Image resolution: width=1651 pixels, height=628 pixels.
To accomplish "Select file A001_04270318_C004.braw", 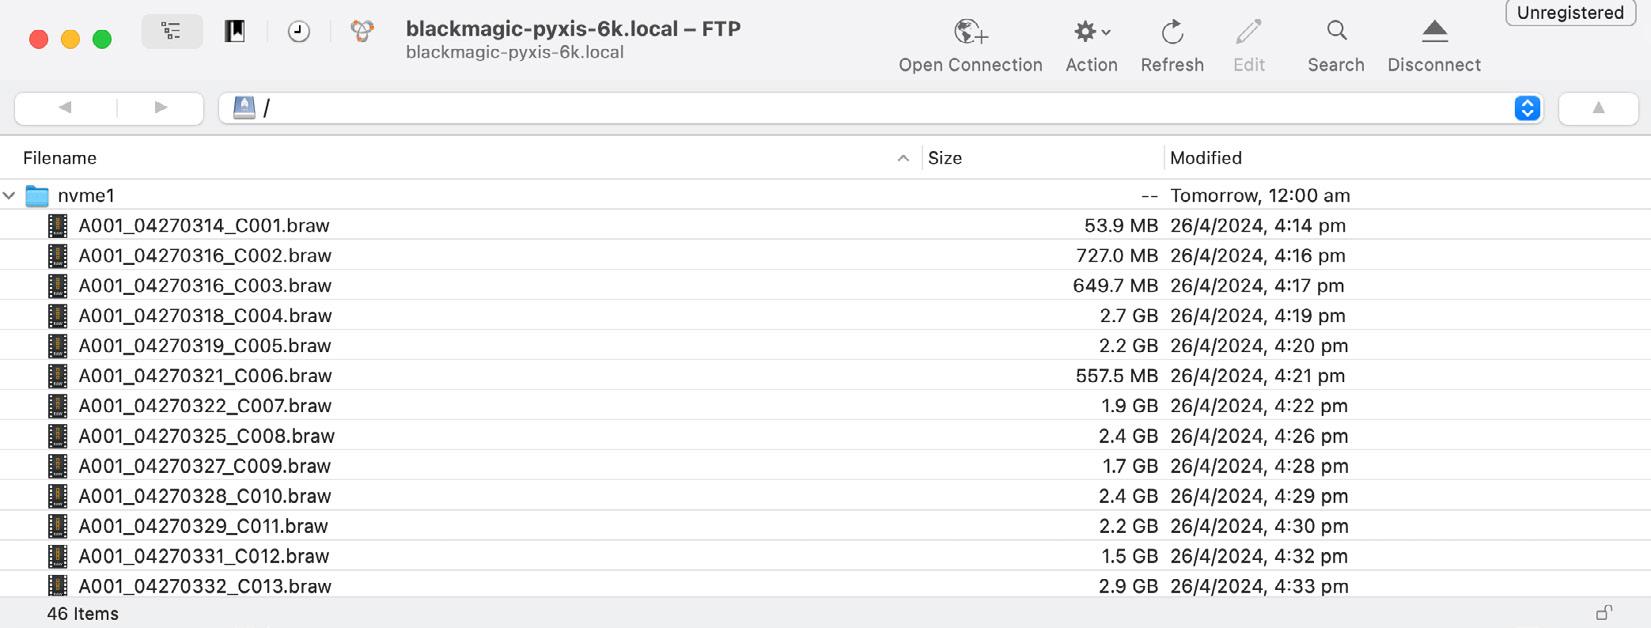I will [x=205, y=316].
